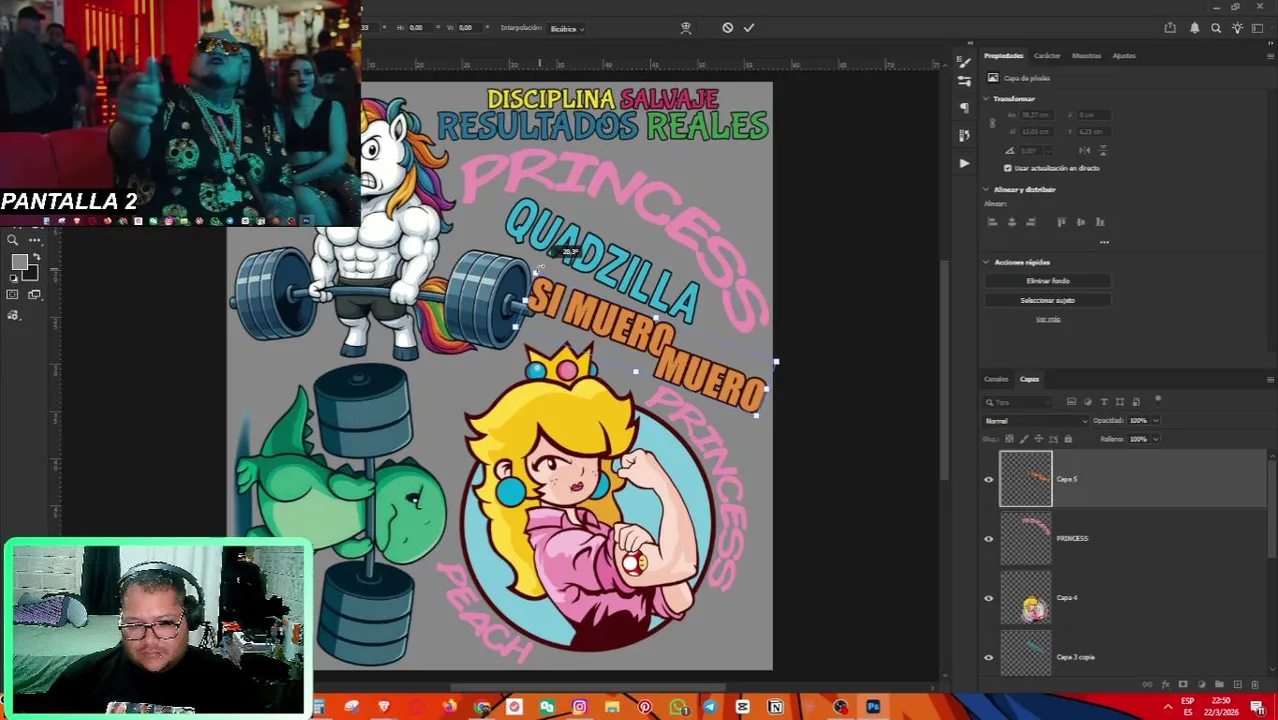The image size is (1278, 720).
Task: Link layers chain icon at panel bottom
Action: (x=1147, y=685)
